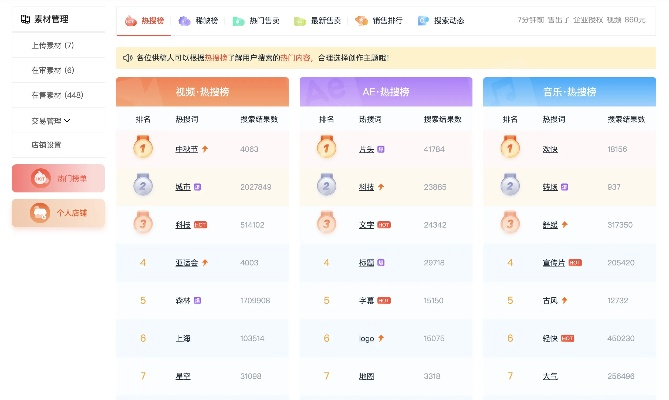Click the teal folder icon beside 热门售卖
669x400 pixels.
tap(238, 21)
